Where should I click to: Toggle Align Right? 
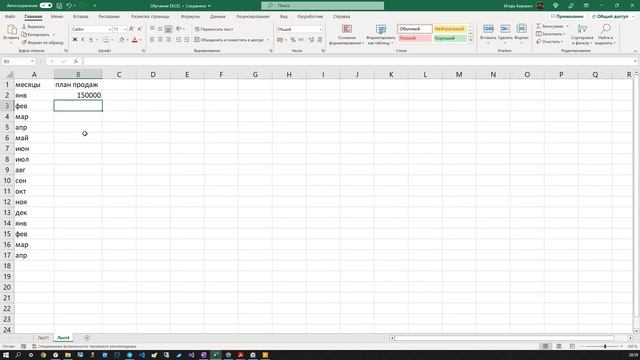coord(168,40)
